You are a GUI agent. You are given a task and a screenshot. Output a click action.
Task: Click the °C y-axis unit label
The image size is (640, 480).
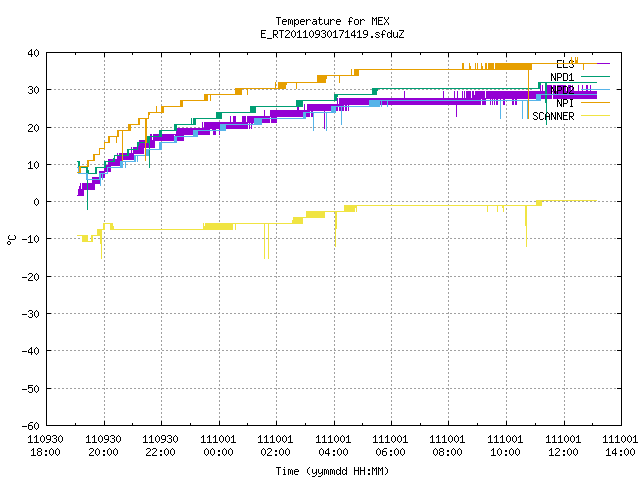[11, 240]
